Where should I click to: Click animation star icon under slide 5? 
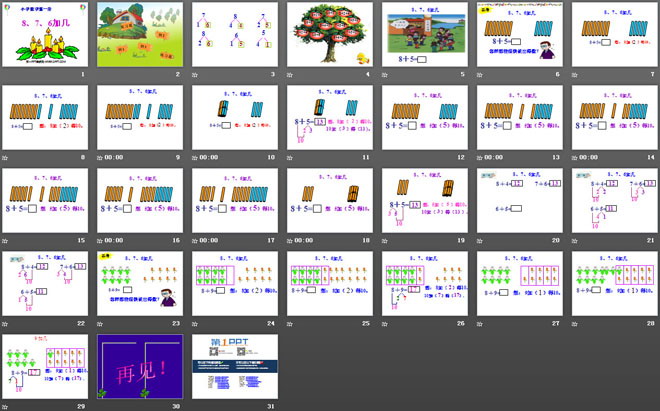(384, 75)
